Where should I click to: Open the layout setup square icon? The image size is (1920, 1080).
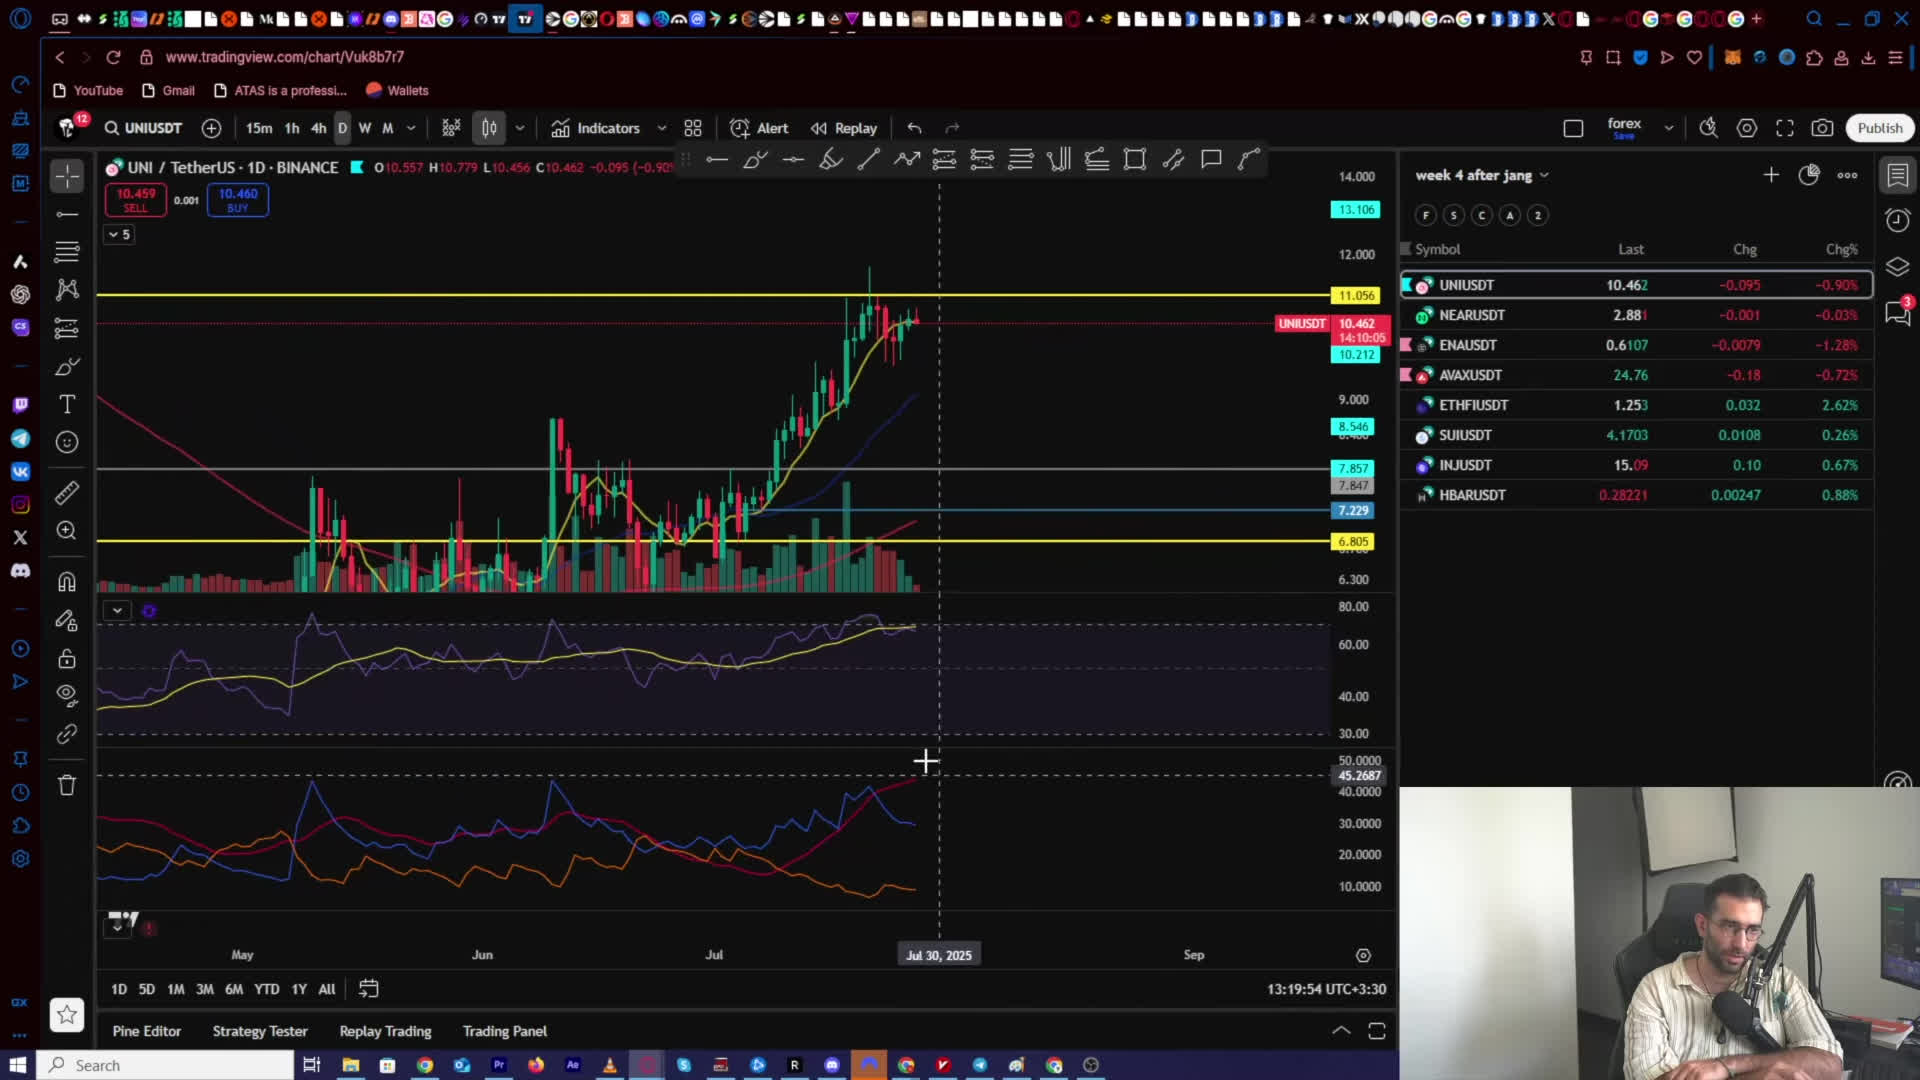1573,128
